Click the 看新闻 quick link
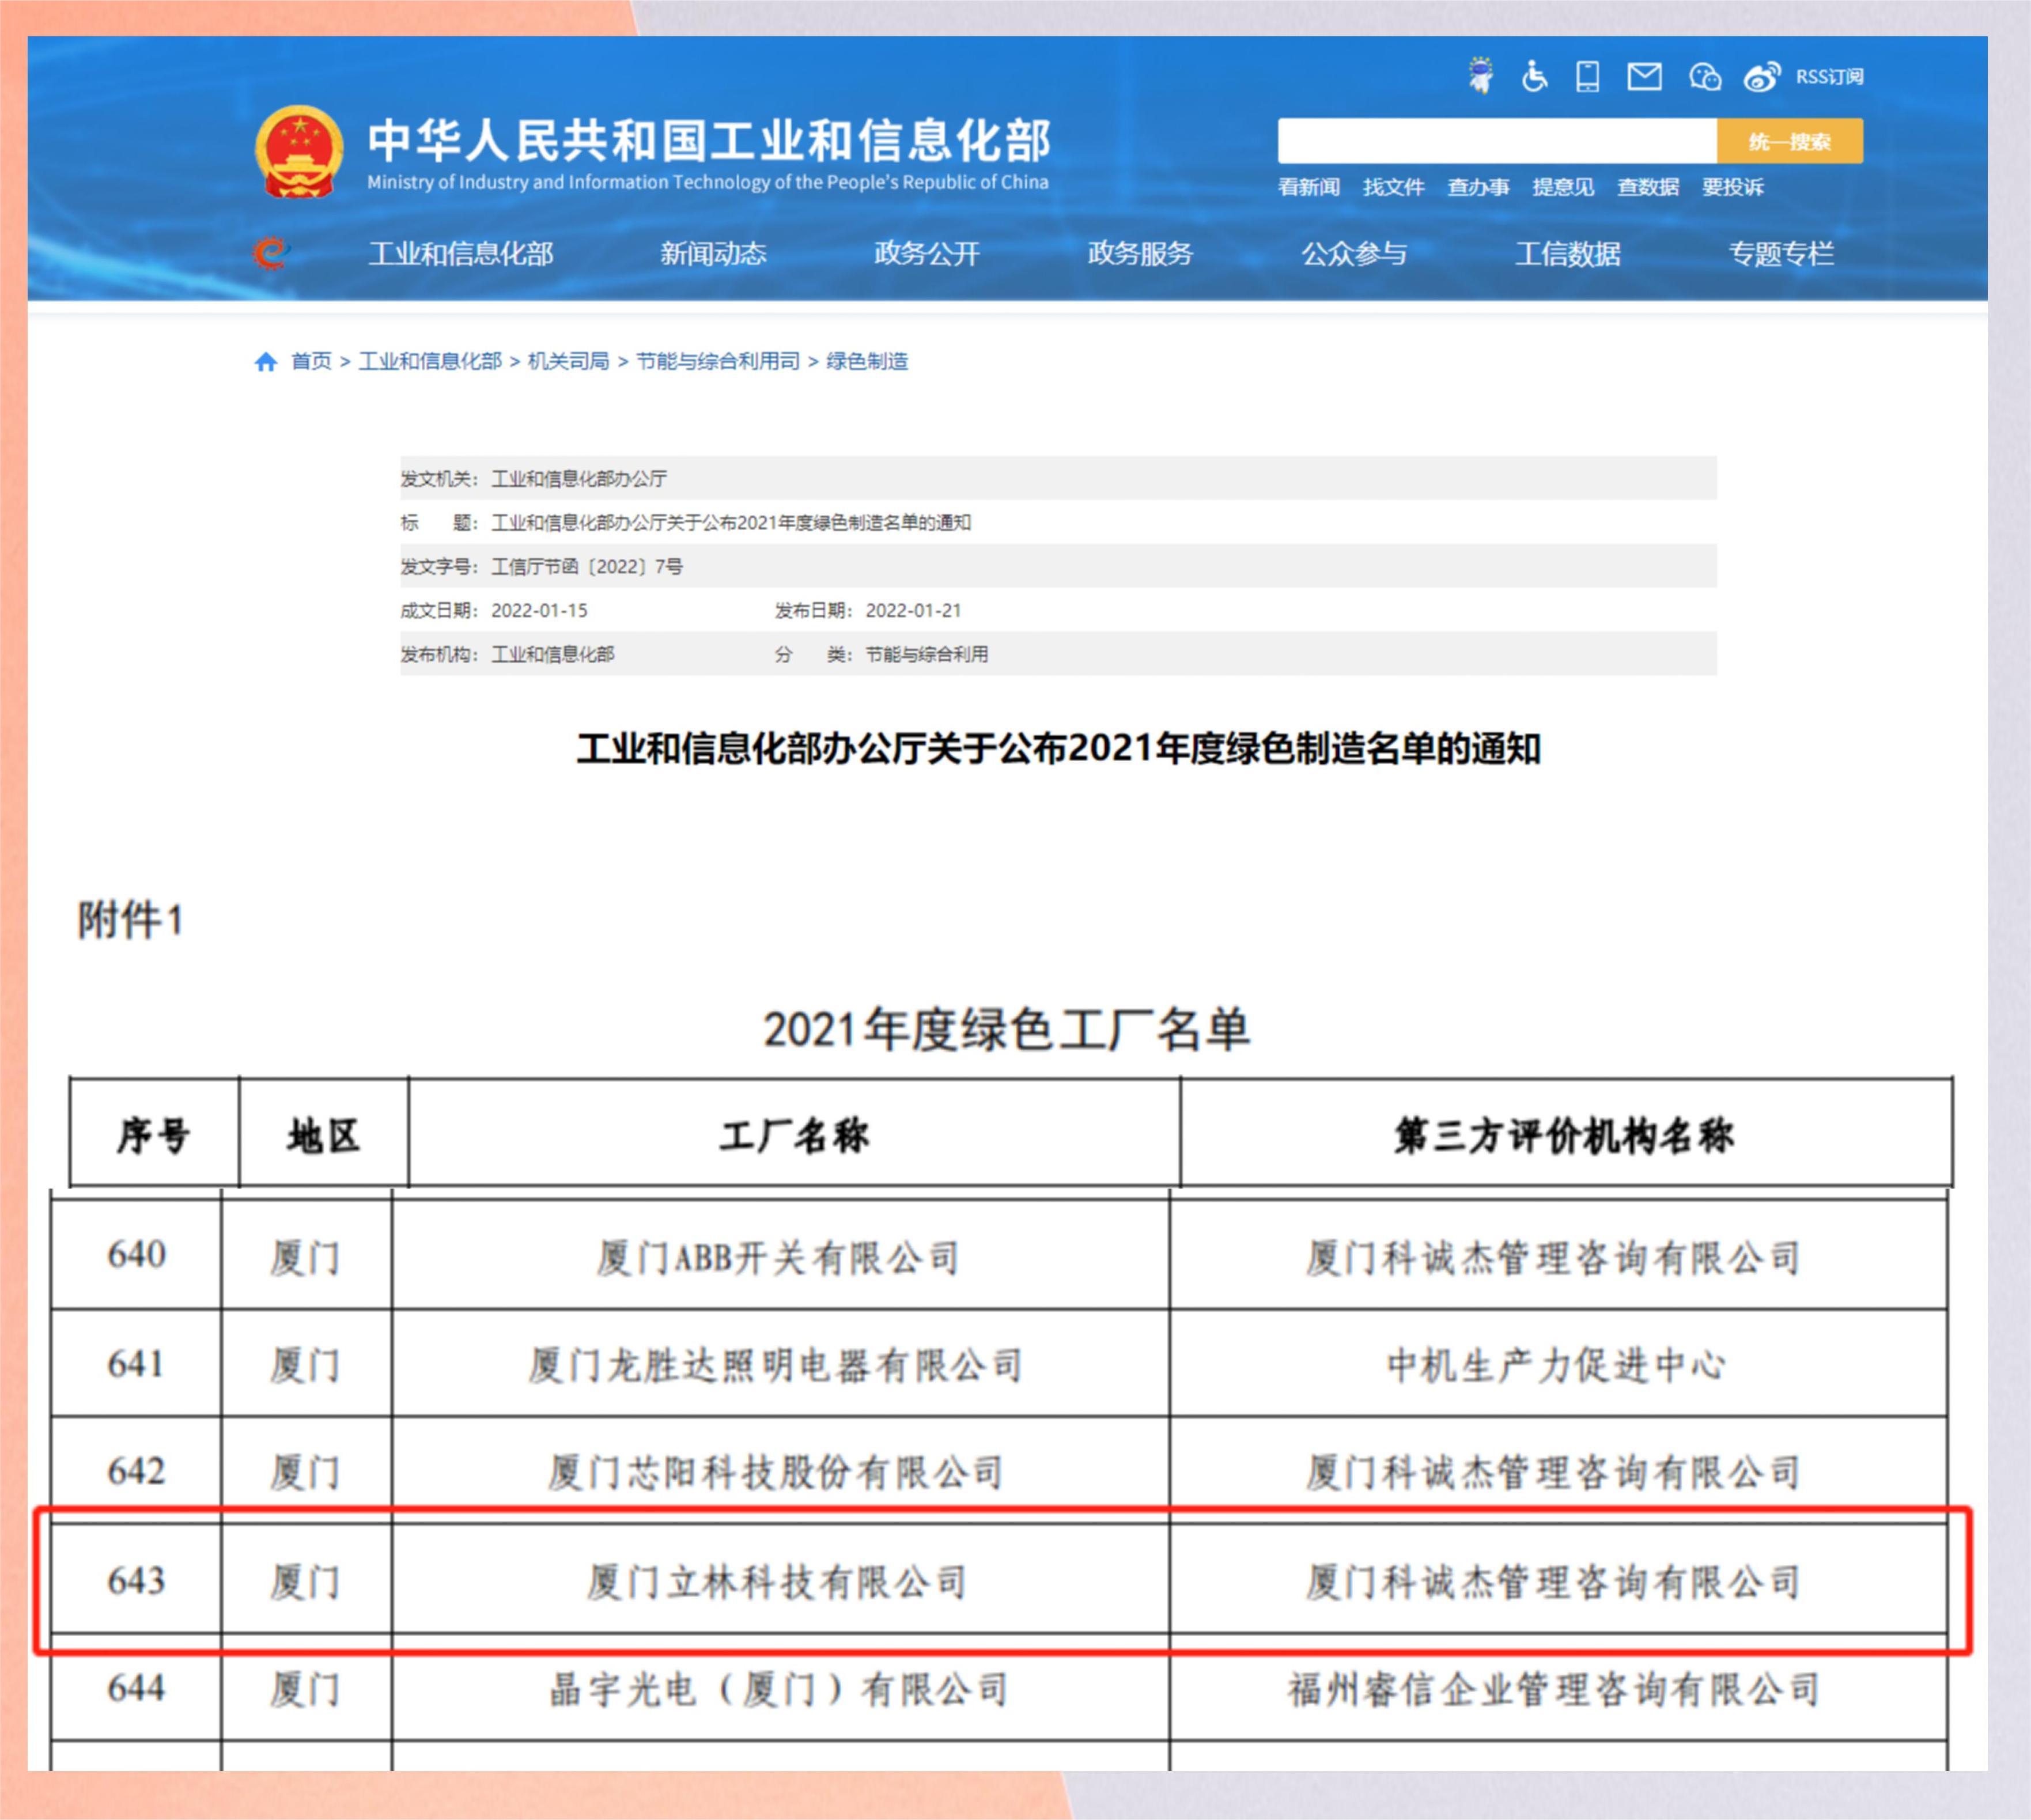This screenshot has width=2031, height=1820. click(x=1308, y=187)
